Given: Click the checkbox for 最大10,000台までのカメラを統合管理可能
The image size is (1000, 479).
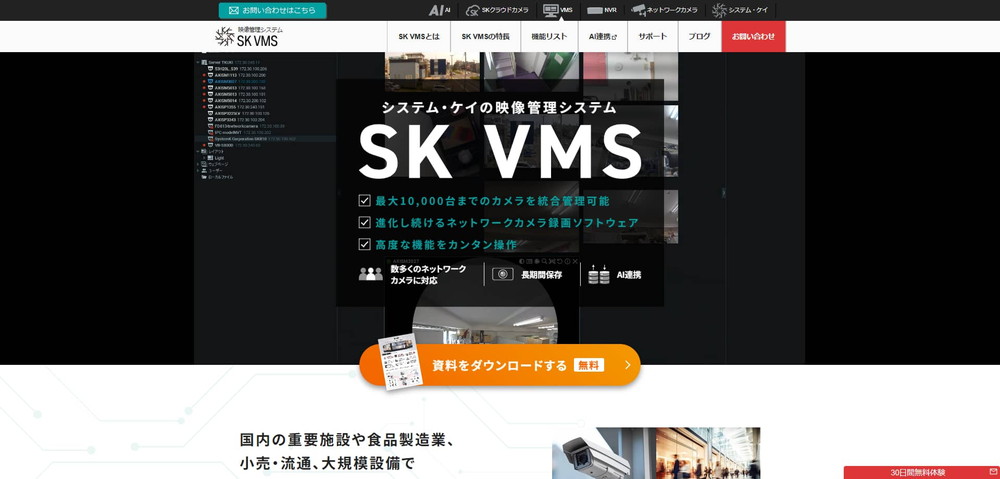Looking at the screenshot, I should tap(364, 201).
